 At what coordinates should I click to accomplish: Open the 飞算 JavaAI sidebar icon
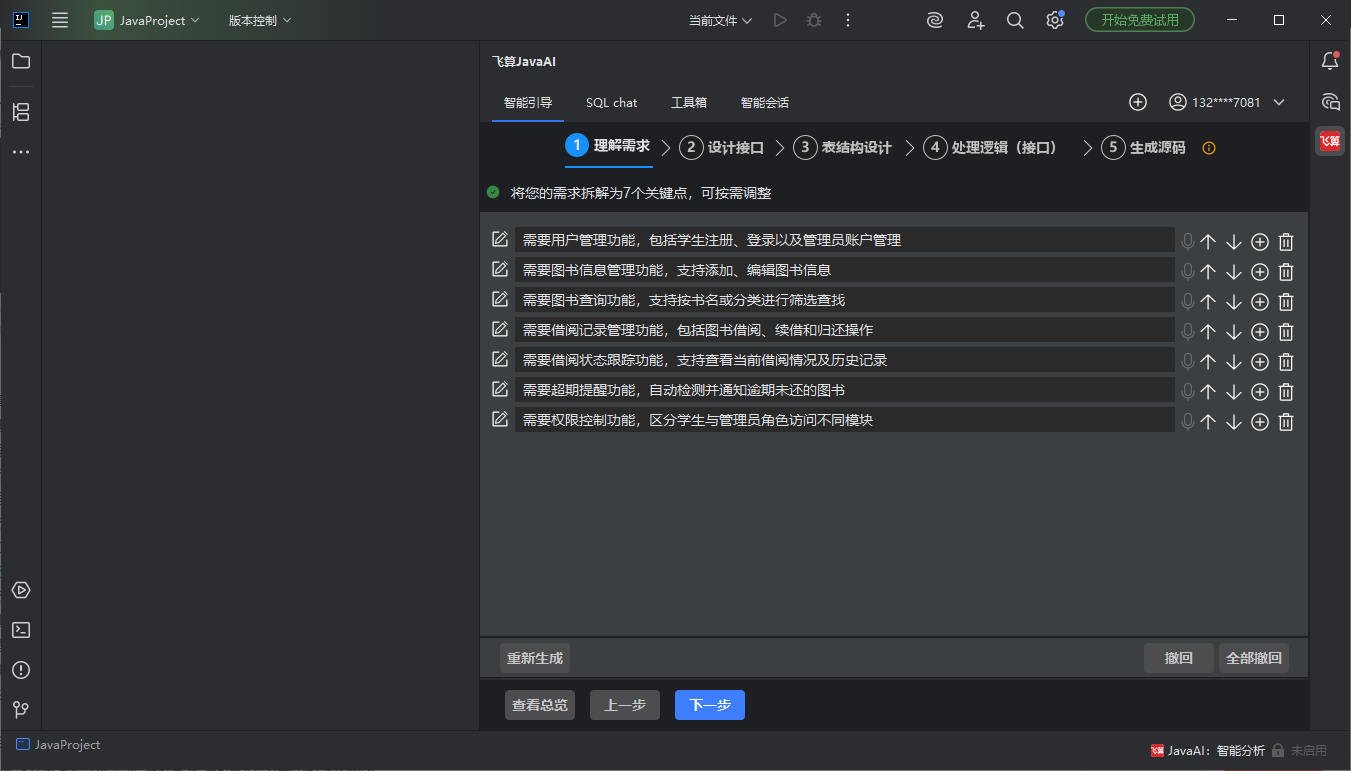click(1330, 141)
